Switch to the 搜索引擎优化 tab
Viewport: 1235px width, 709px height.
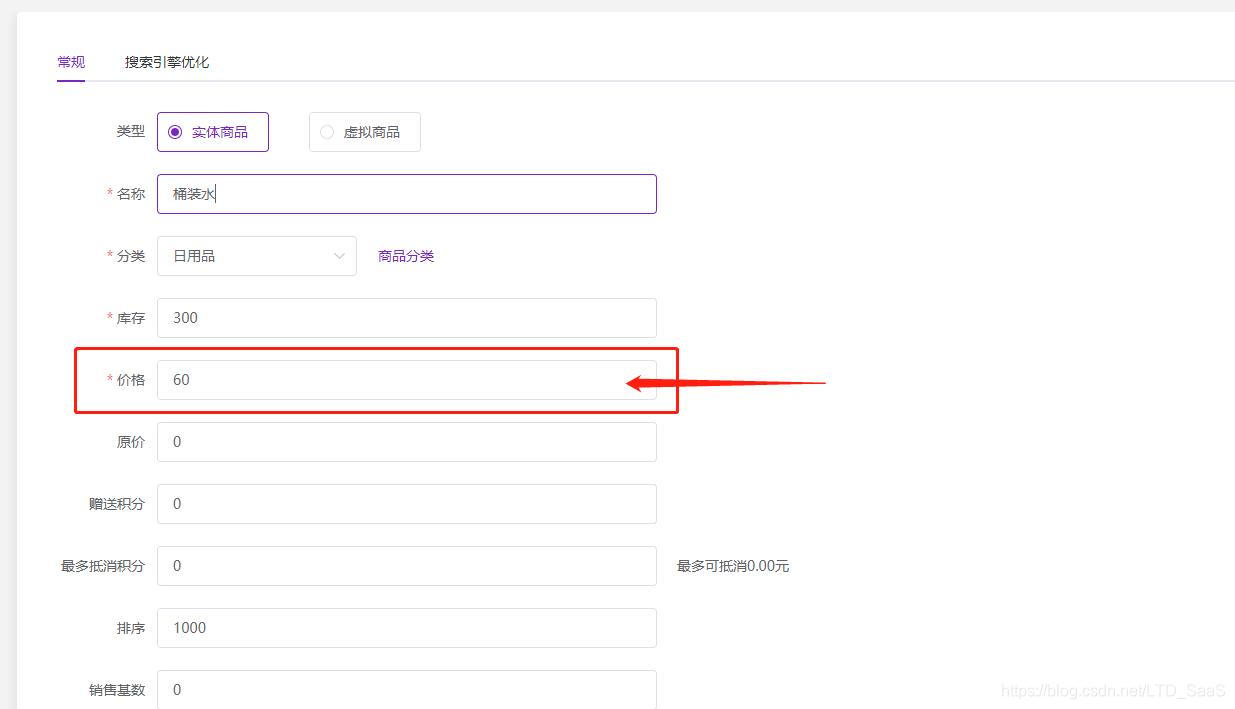166,61
